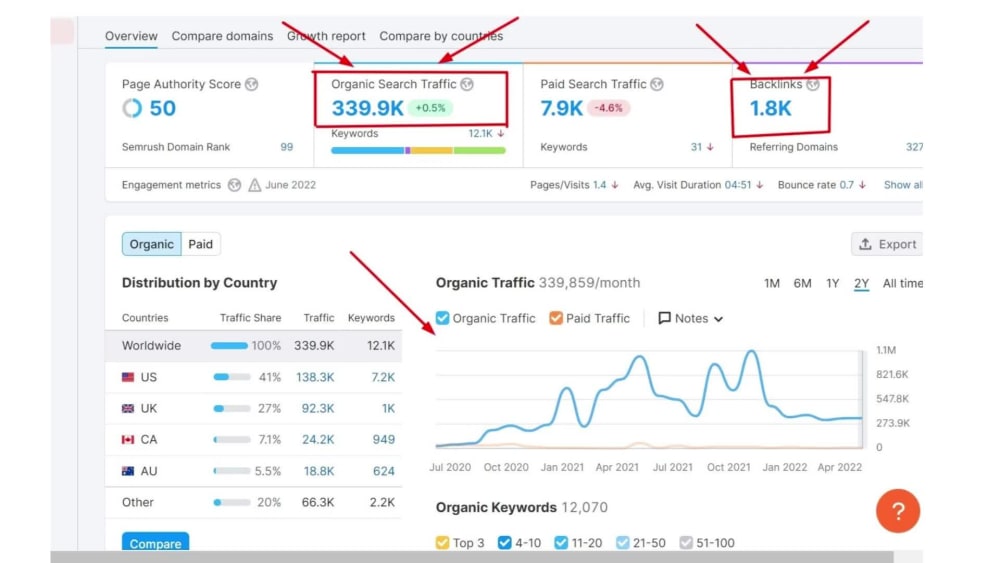Select the Worldwide row
1000x563 pixels.
coord(253,346)
